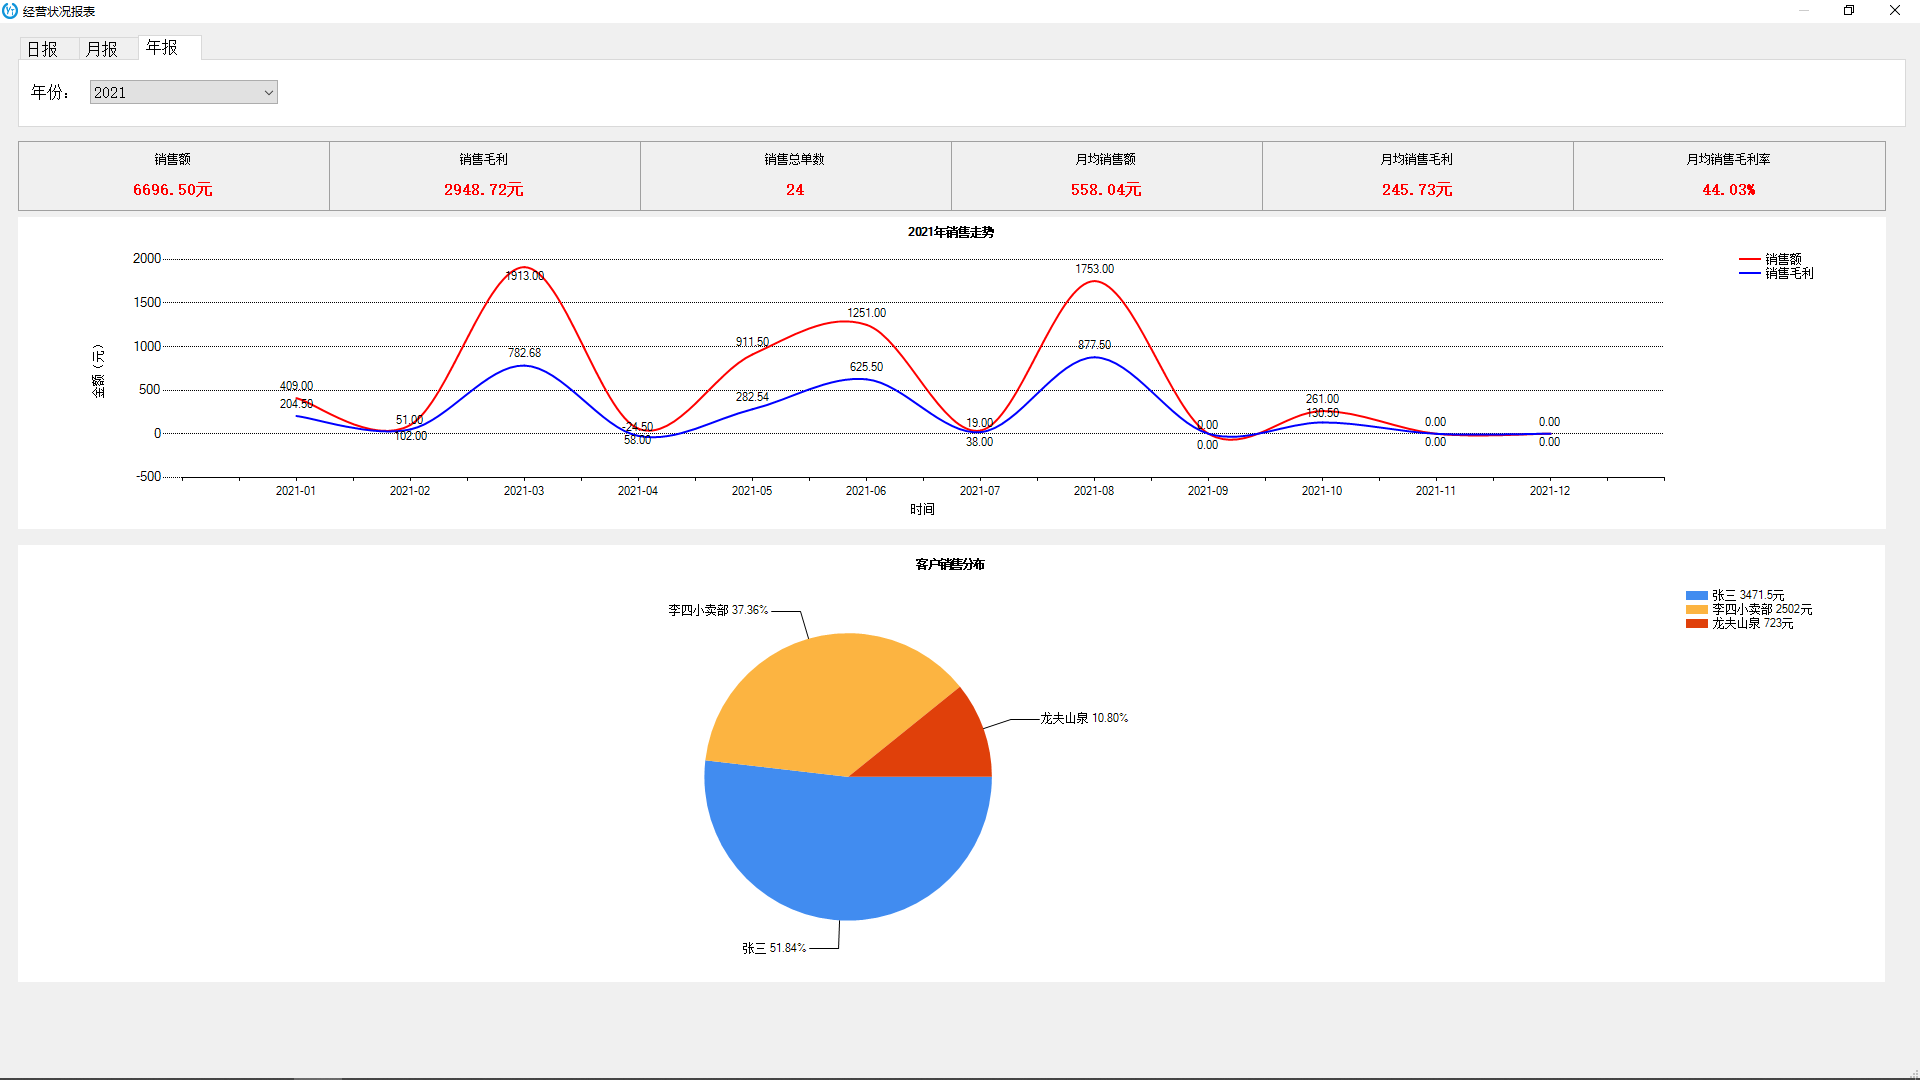Click the dropdown arrow next to 2021
This screenshot has width=1920, height=1080.
268,93
